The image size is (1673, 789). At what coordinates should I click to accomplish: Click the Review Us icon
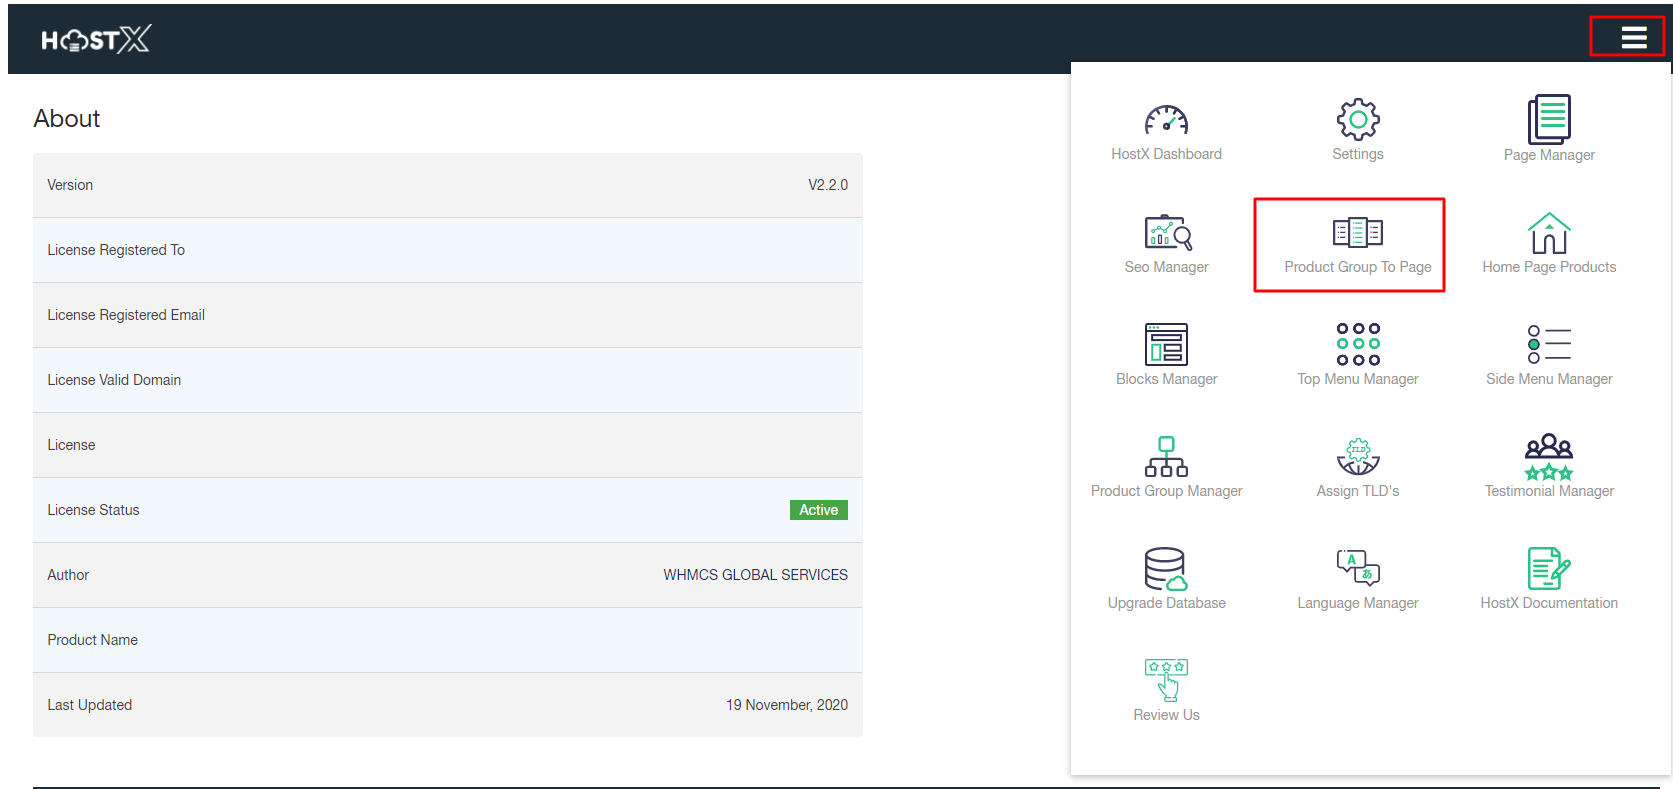pos(1166,681)
